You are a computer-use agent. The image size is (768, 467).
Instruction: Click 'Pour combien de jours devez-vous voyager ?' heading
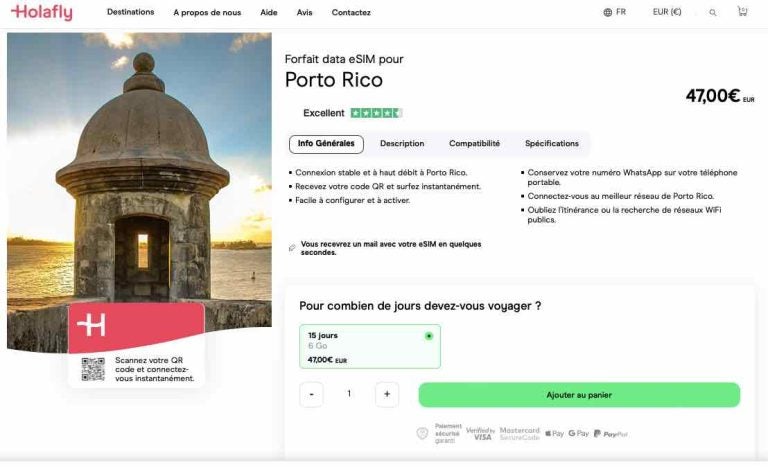click(420, 306)
